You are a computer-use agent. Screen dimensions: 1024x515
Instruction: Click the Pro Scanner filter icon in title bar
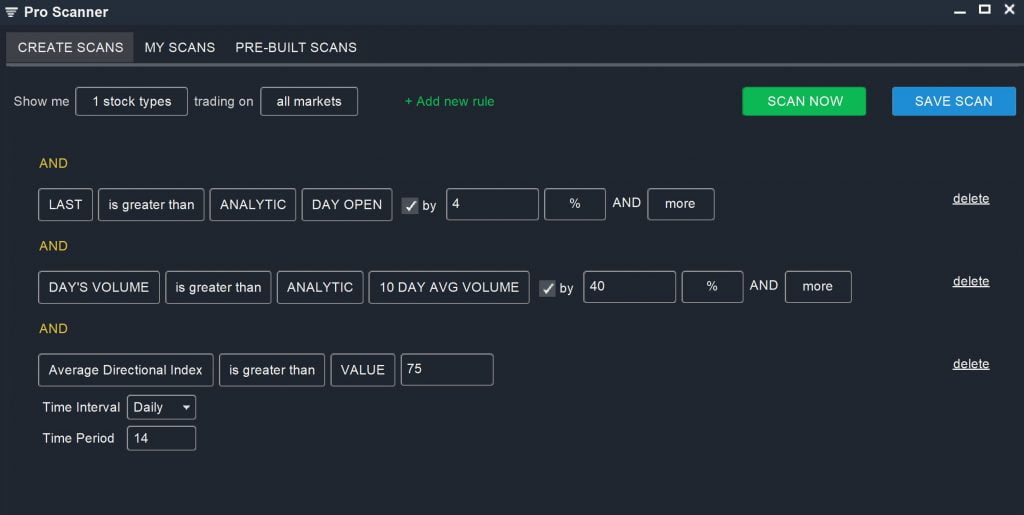point(11,12)
